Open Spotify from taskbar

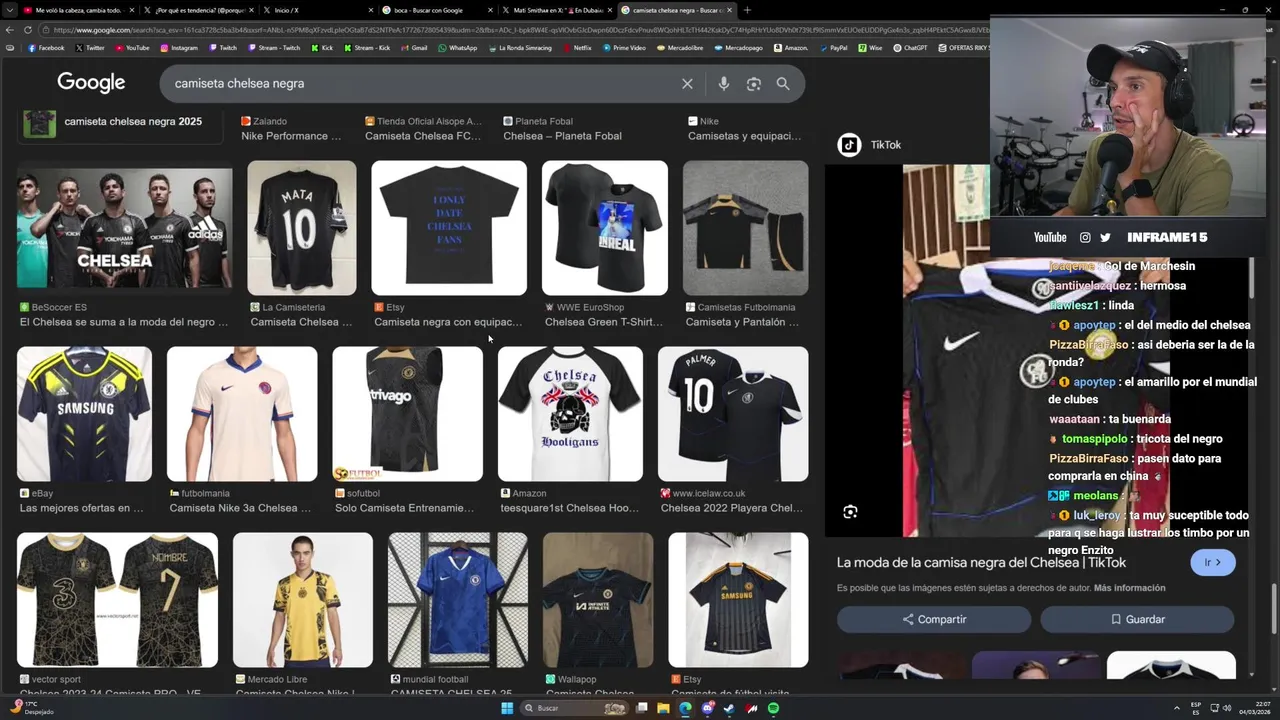click(774, 708)
